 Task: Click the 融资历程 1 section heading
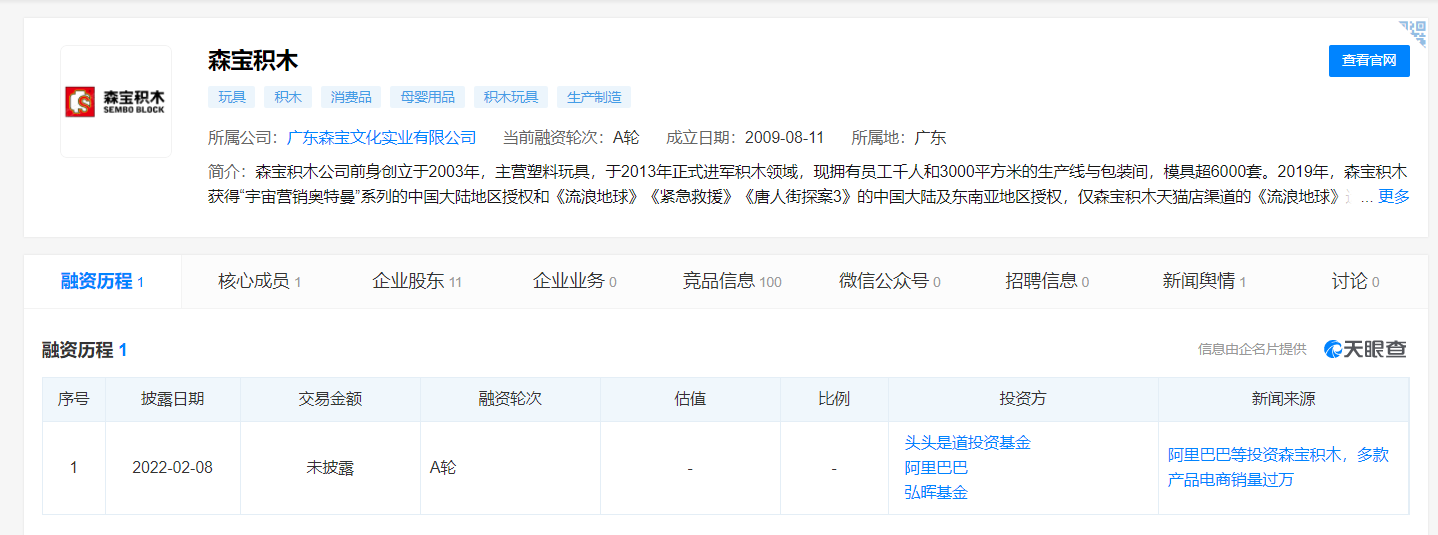[84, 350]
